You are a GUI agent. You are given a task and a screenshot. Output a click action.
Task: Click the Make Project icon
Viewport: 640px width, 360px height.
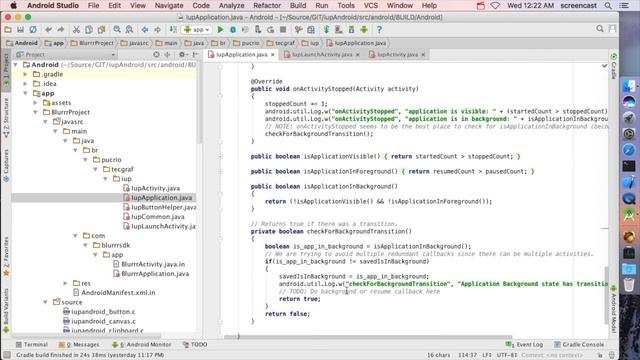173,29
